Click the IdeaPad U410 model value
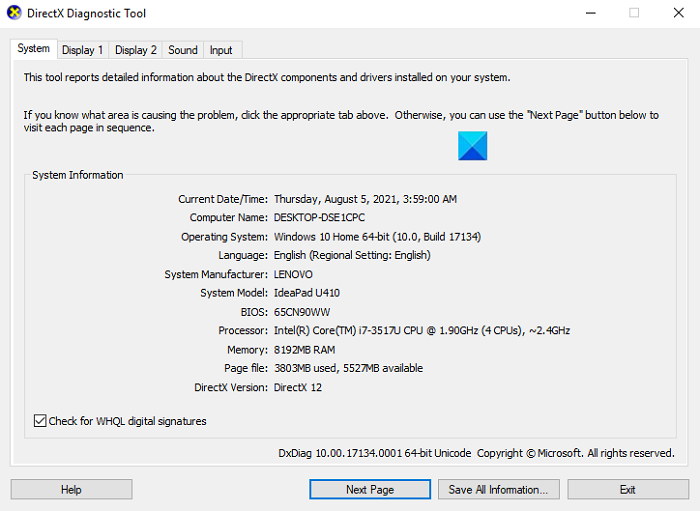Image resolution: width=700 pixels, height=511 pixels. click(307, 293)
